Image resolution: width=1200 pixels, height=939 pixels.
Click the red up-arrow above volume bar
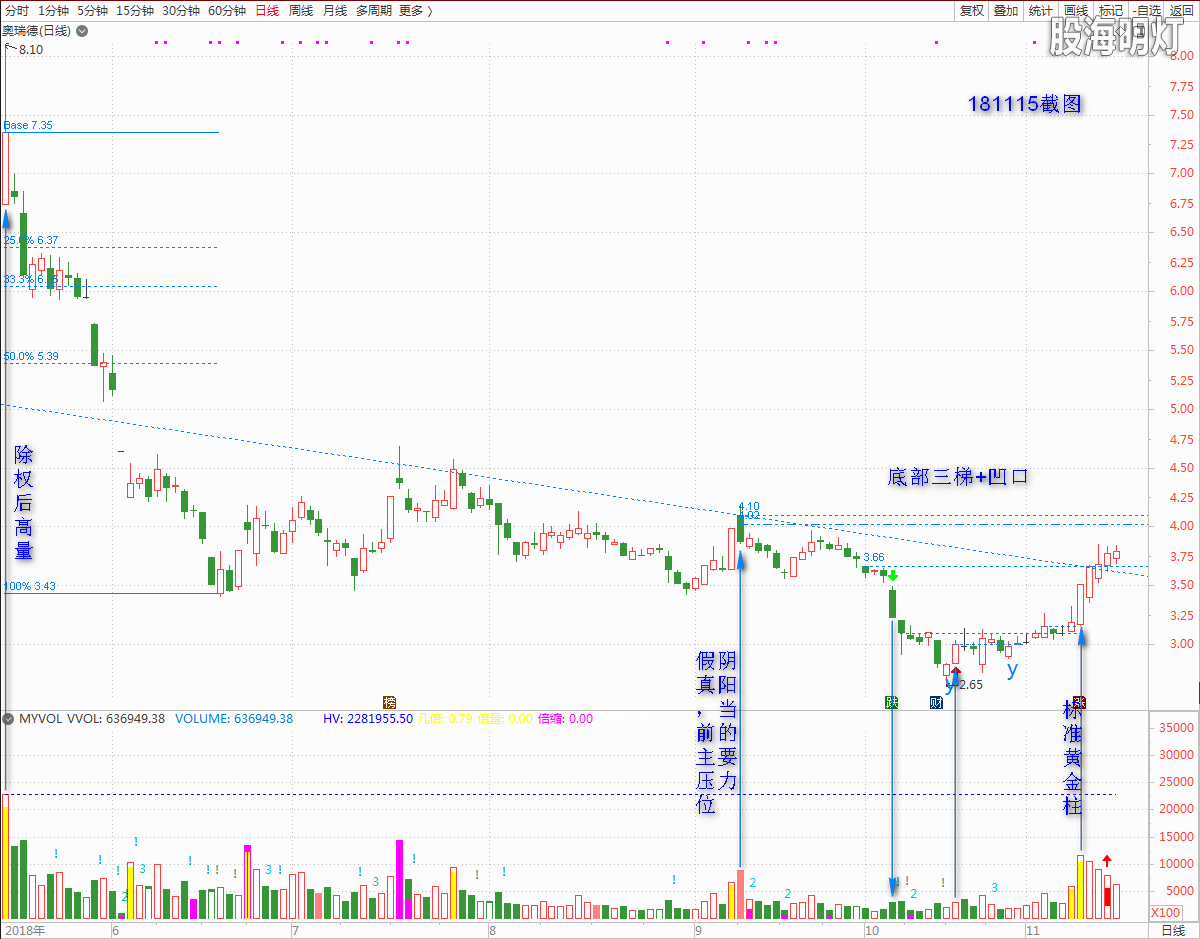[1107, 861]
